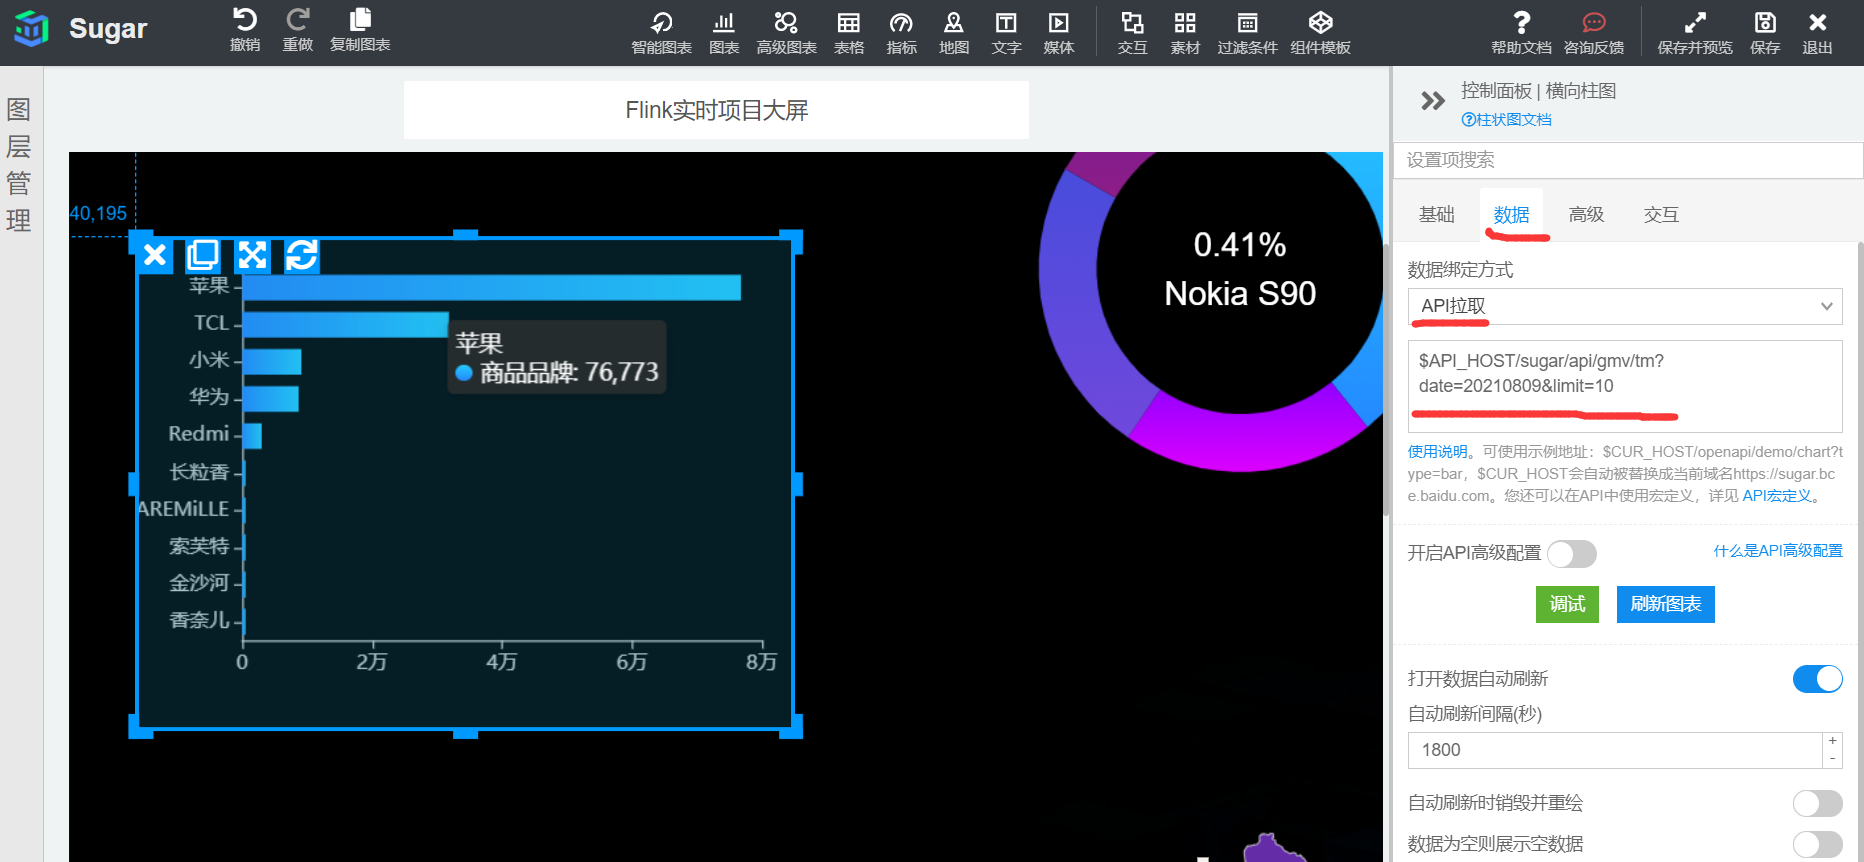This screenshot has height=862, width=1864.
Task: Click the 长粒香 axis label
Action: click(199, 471)
